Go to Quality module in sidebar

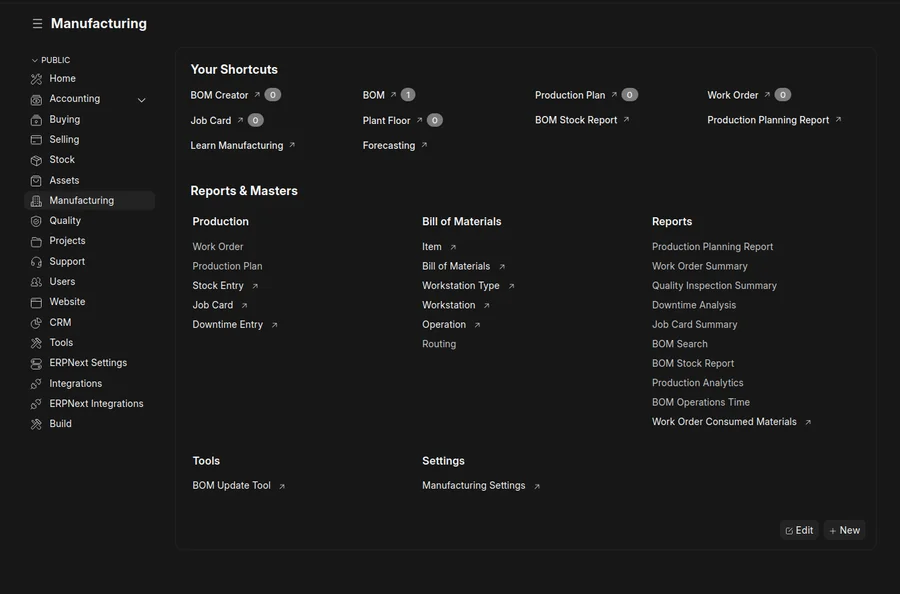[90, 220]
